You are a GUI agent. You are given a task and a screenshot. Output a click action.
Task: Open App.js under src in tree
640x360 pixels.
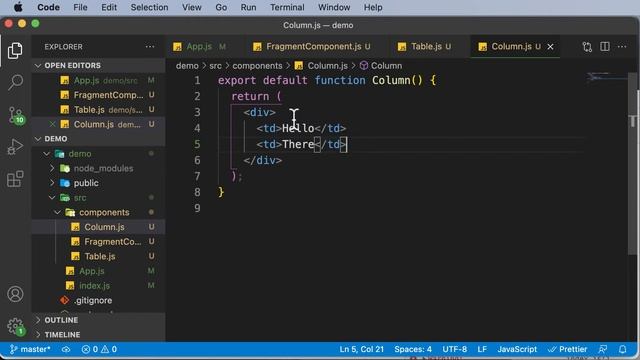(98, 271)
